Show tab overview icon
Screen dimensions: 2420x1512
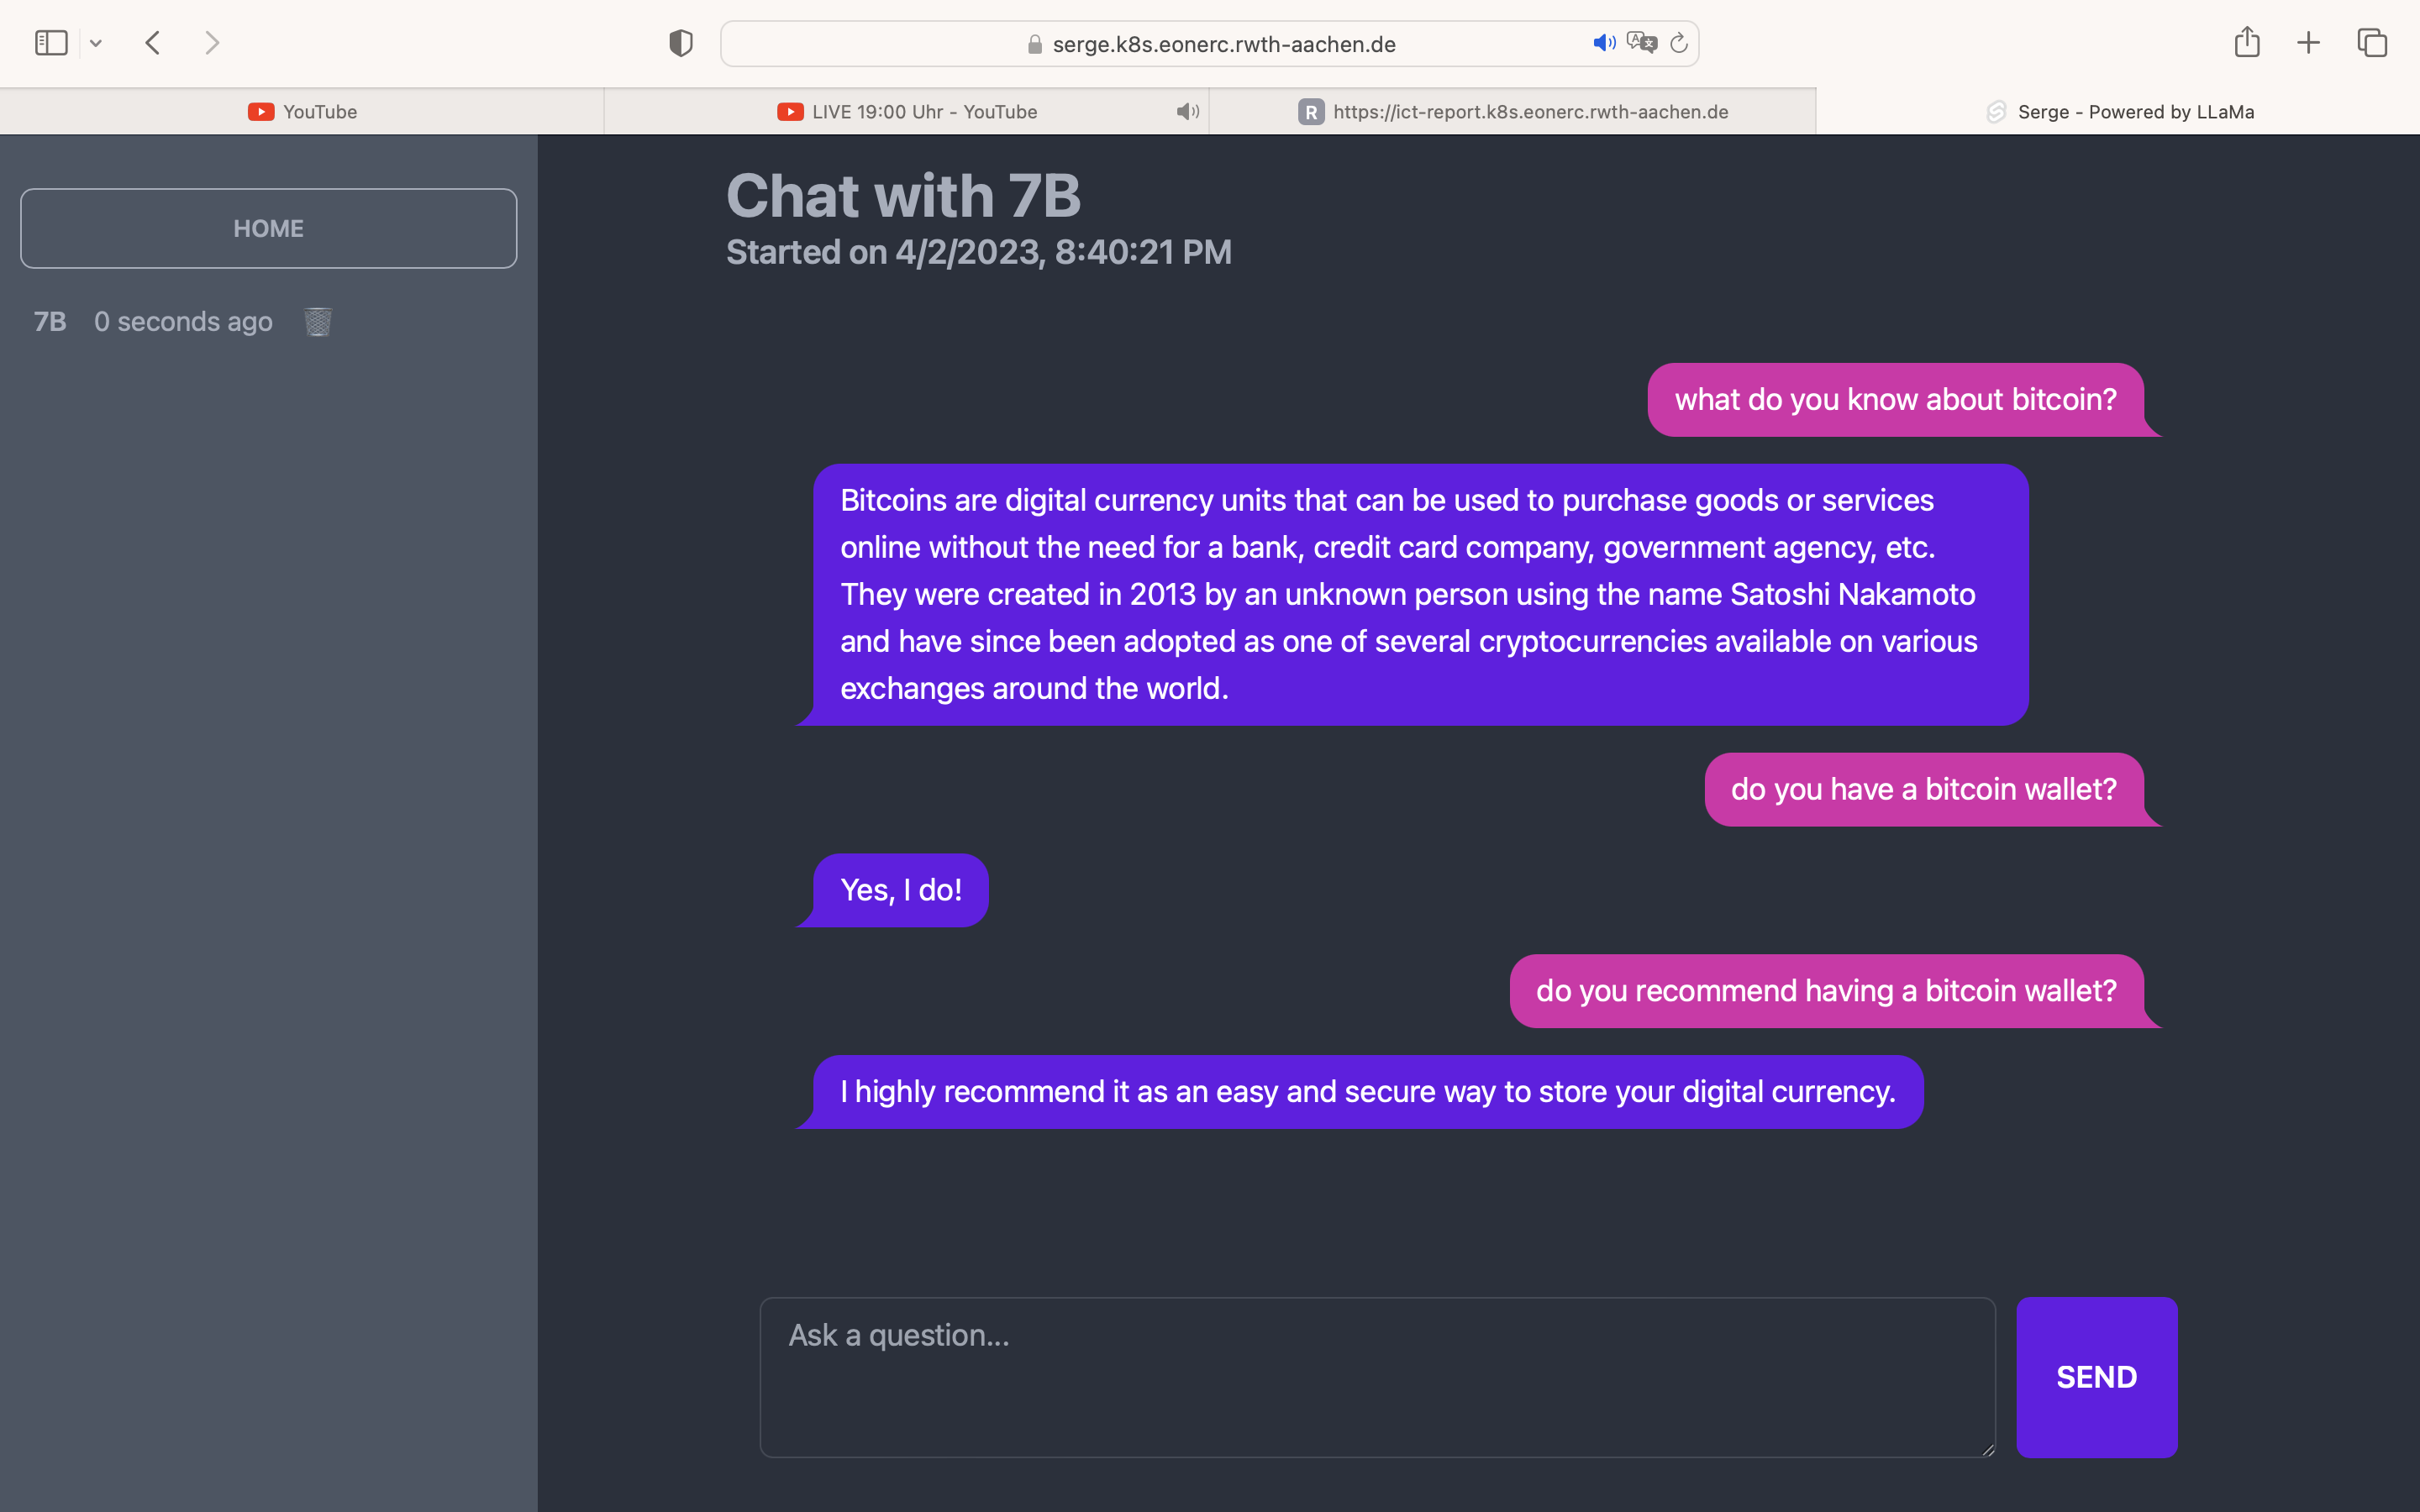click(x=2372, y=43)
